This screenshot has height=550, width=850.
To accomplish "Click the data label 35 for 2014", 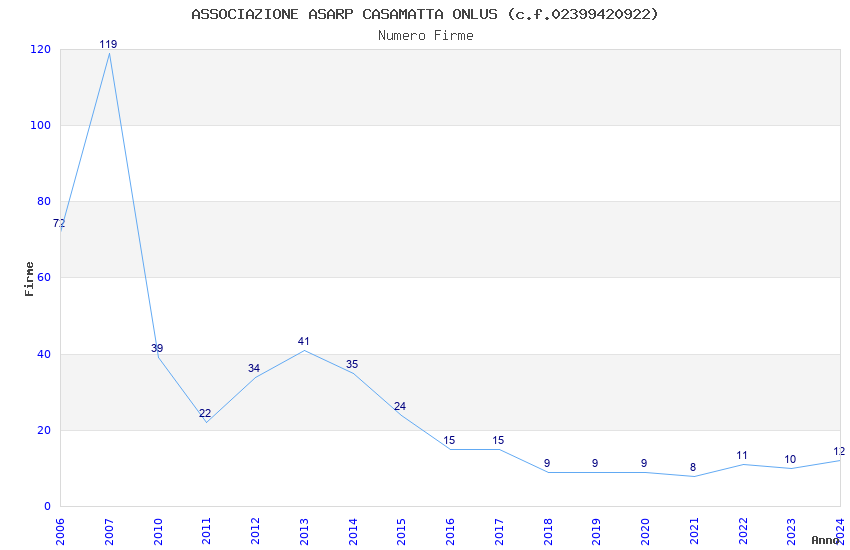I will 352,364.
